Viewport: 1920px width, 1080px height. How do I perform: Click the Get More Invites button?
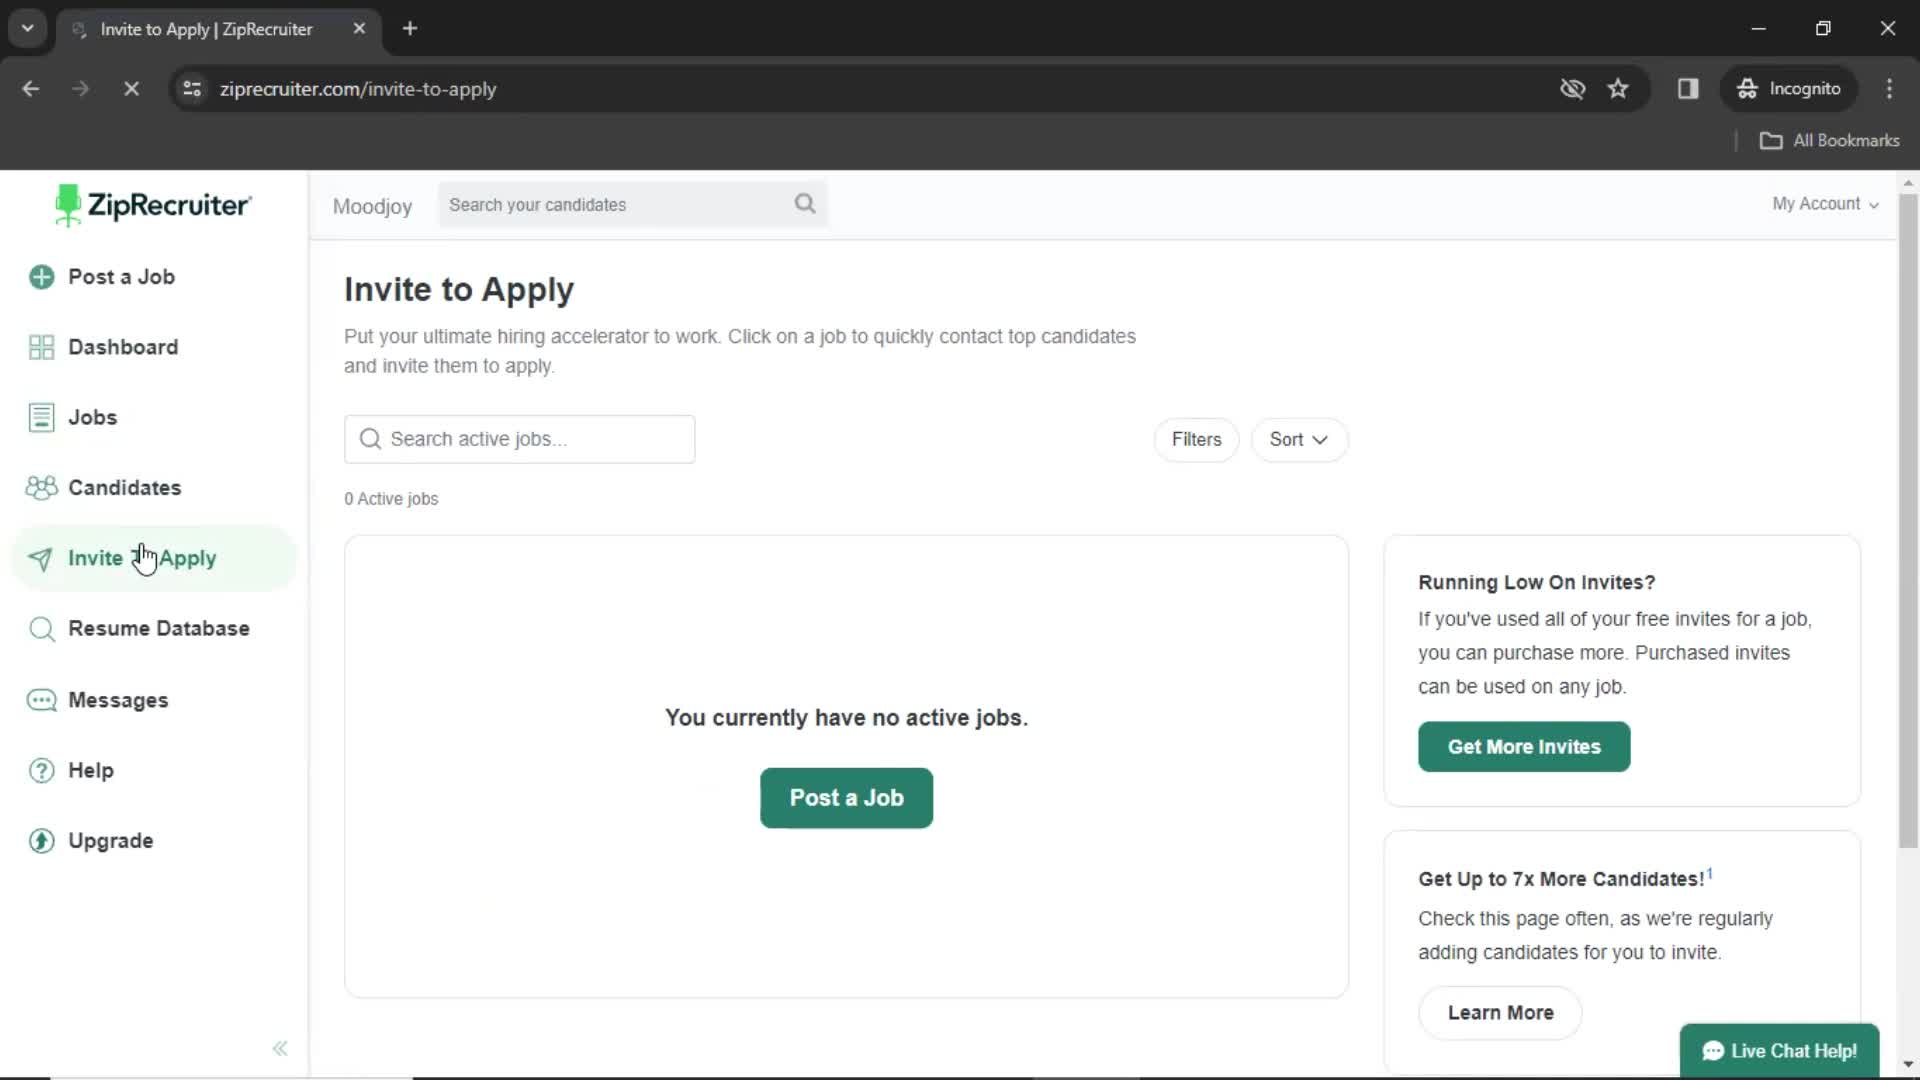tap(1524, 746)
